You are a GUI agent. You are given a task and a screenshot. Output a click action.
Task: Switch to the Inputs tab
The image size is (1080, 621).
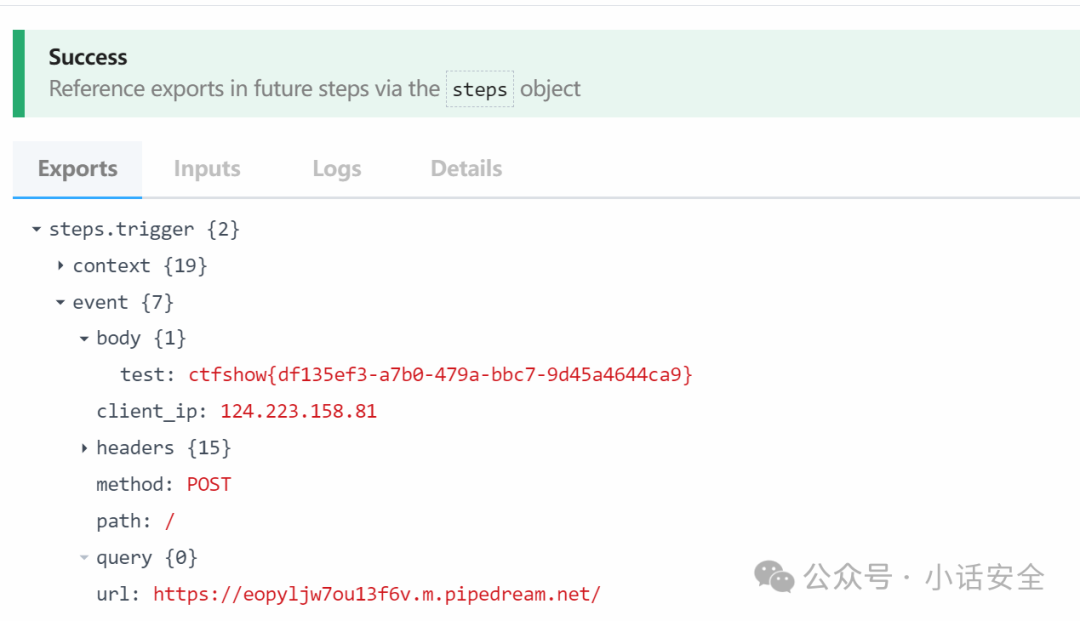tap(207, 169)
